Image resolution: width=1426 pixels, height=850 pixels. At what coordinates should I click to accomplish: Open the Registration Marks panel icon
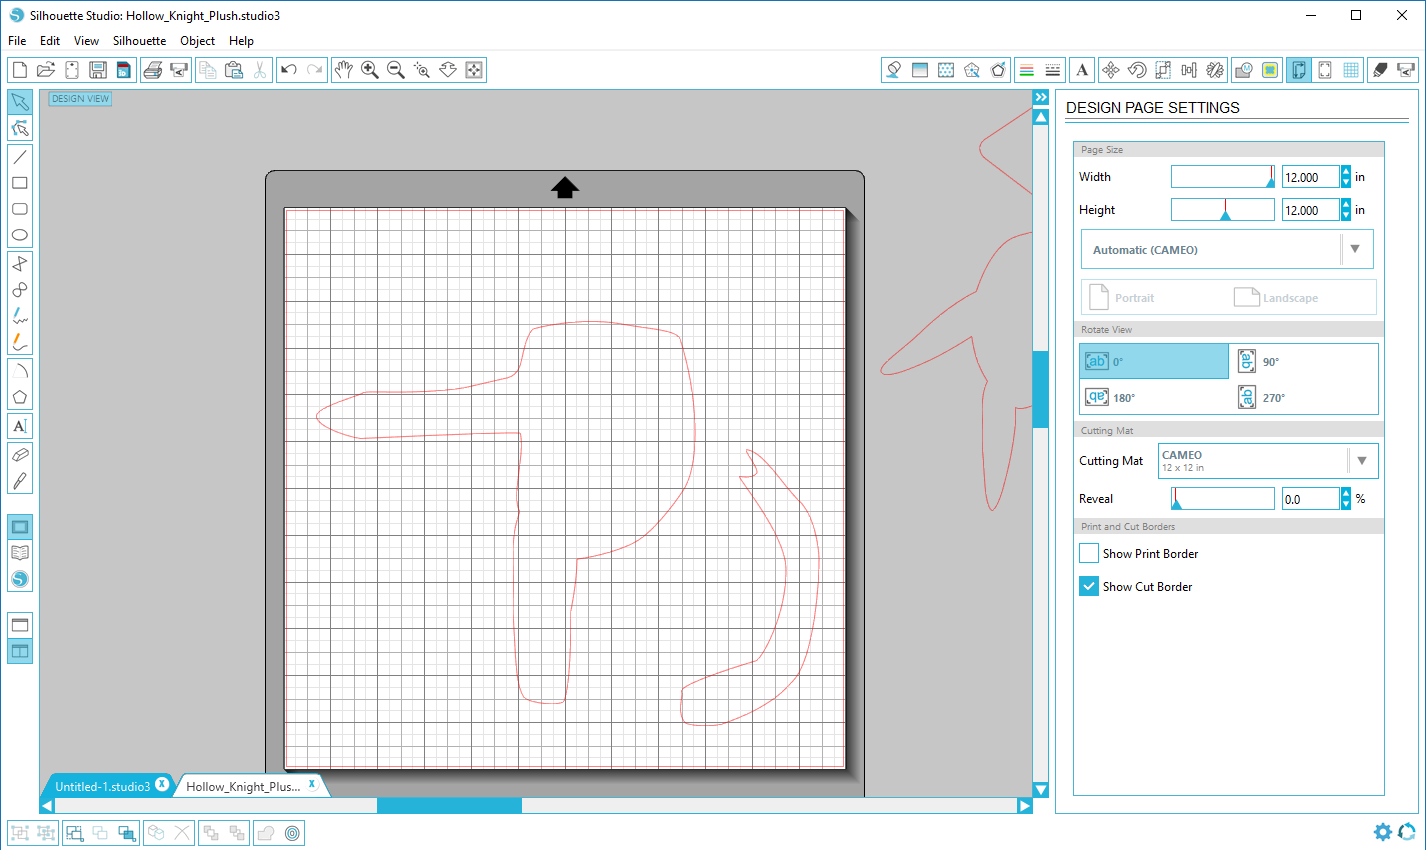[x=1324, y=70]
